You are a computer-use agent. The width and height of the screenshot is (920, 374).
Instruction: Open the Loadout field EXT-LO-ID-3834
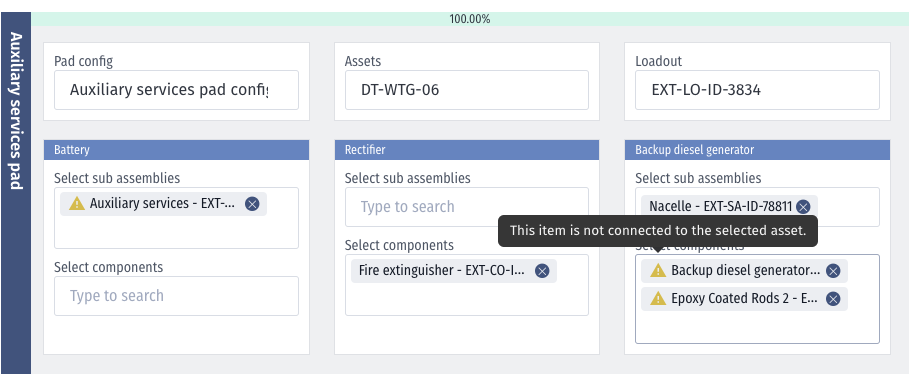pos(757,90)
